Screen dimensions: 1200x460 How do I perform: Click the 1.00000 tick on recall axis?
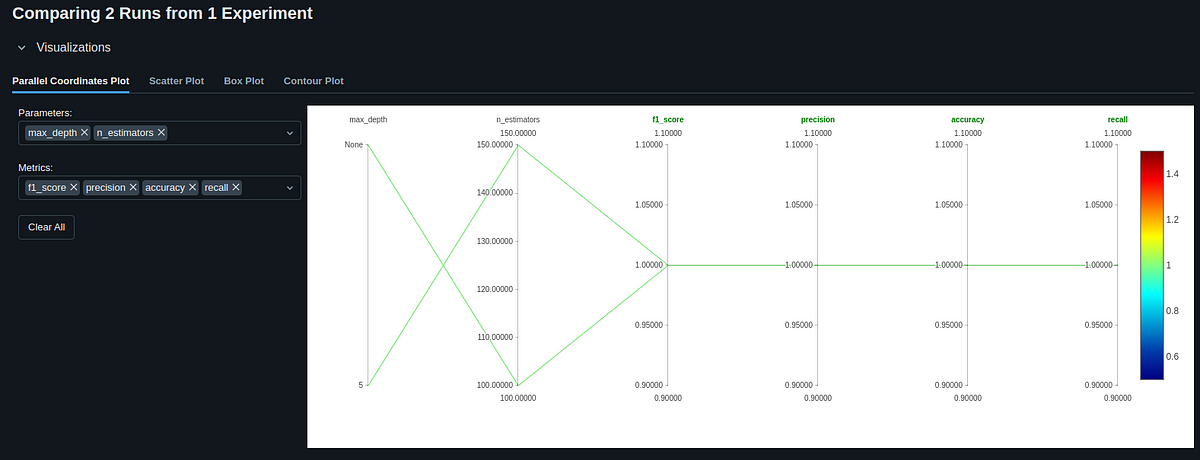[x=1099, y=265]
